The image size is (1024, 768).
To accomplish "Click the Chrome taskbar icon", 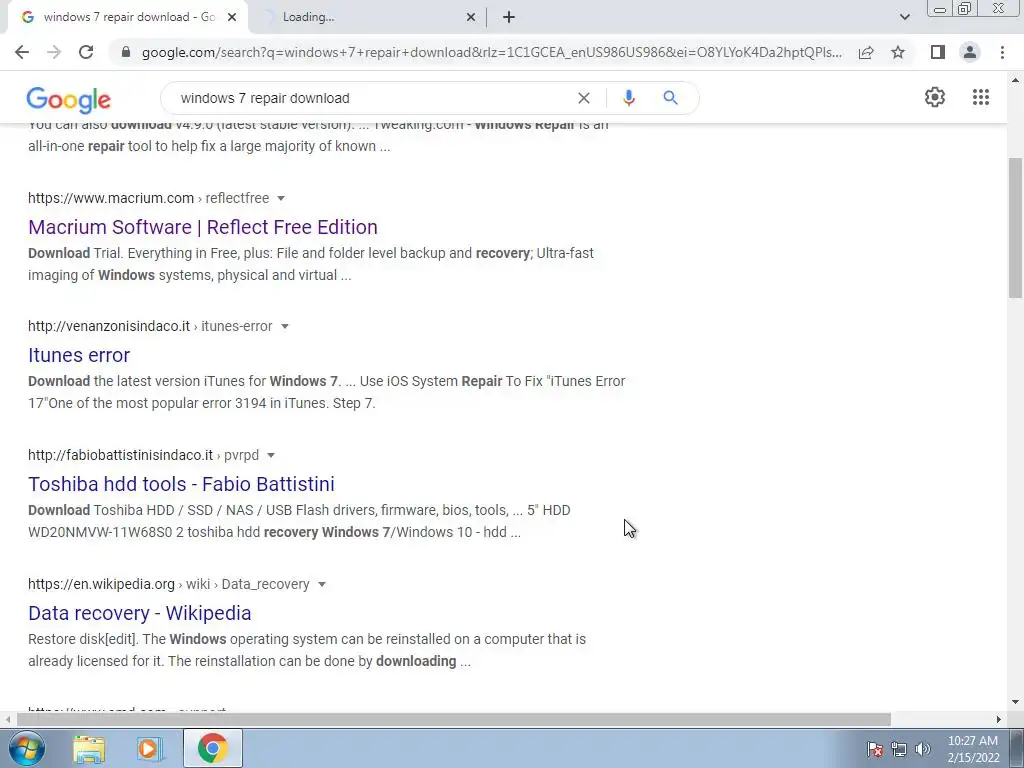I will (x=213, y=748).
